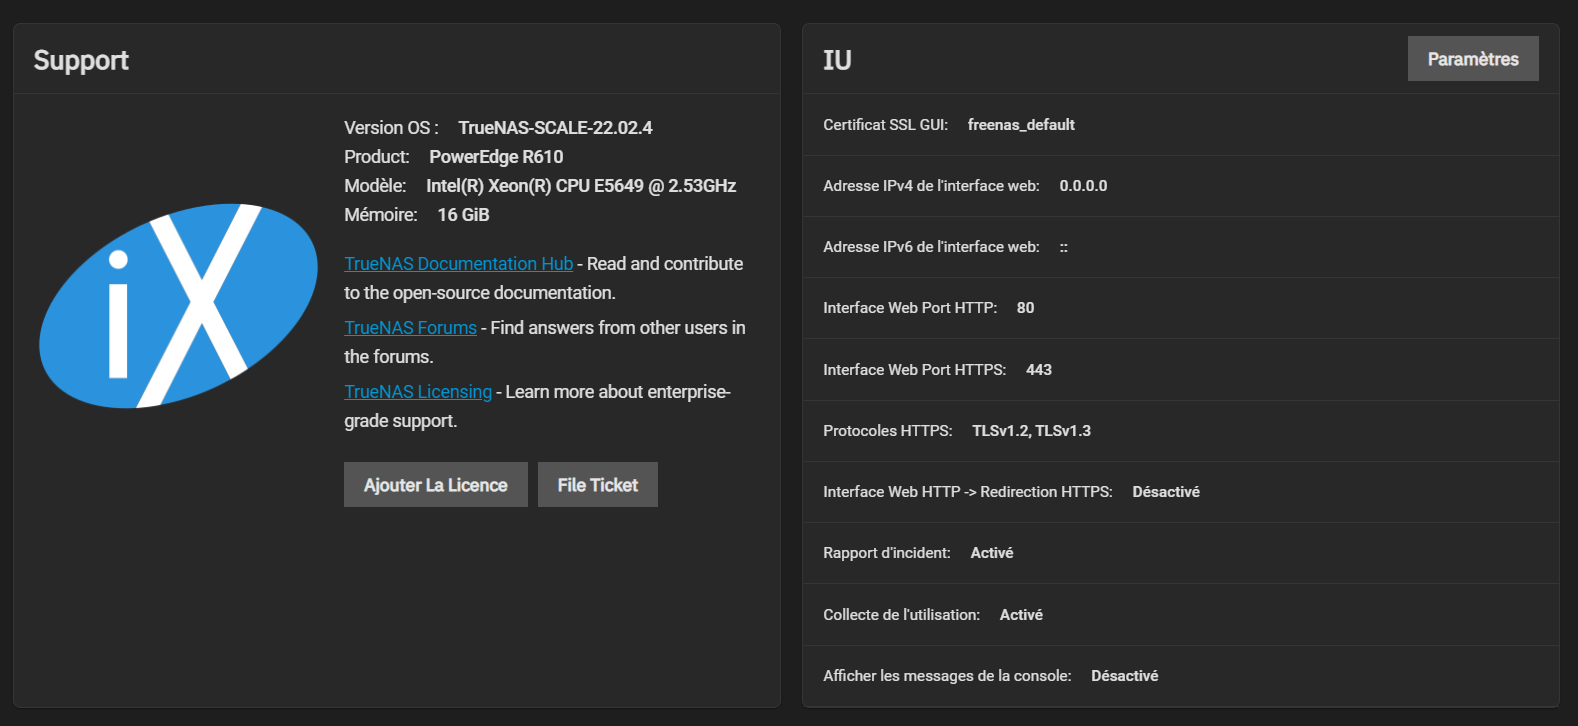This screenshot has height=726, width=1578.
Task: Click the 0.0.0.0 IPv4 address value
Action: pos(1083,186)
